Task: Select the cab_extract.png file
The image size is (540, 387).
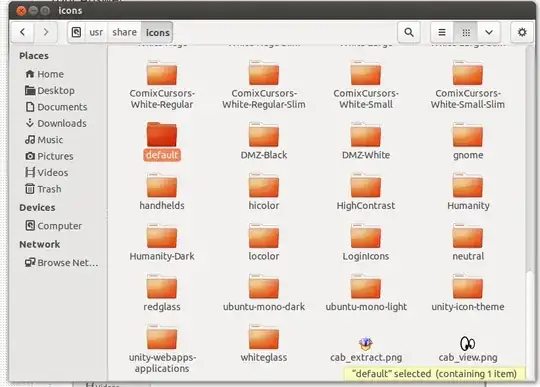Action: coord(366,349)
